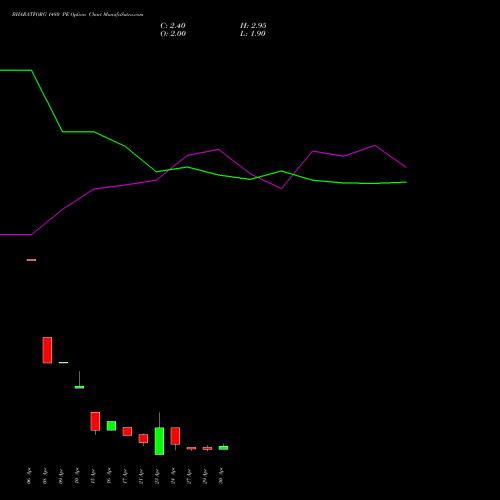The height and width of the screenshot is (500, 500).
Task: Select the 22 Apr date label on the axis
Action: (157, 476)
